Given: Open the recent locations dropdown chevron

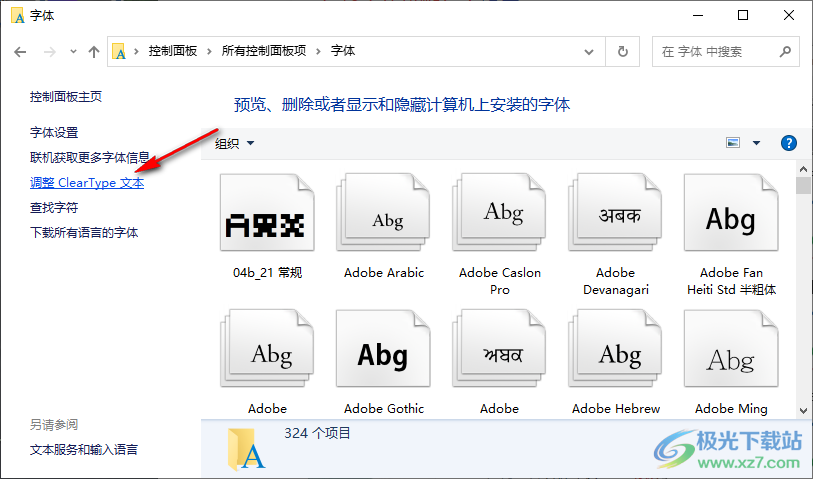Looking at the screenshot, I should pos(73,51).
